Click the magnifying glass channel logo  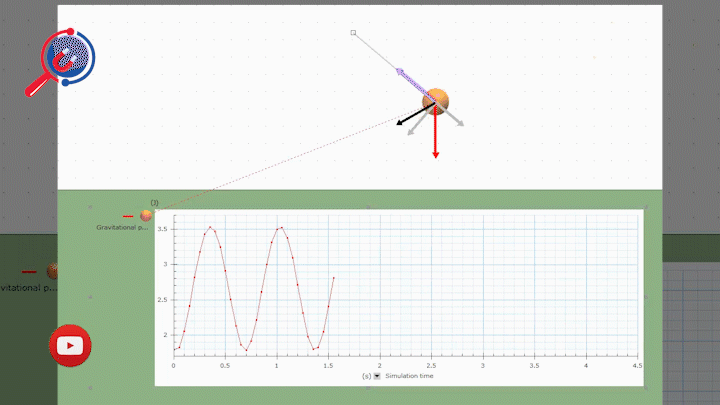(x=64, y=58)
